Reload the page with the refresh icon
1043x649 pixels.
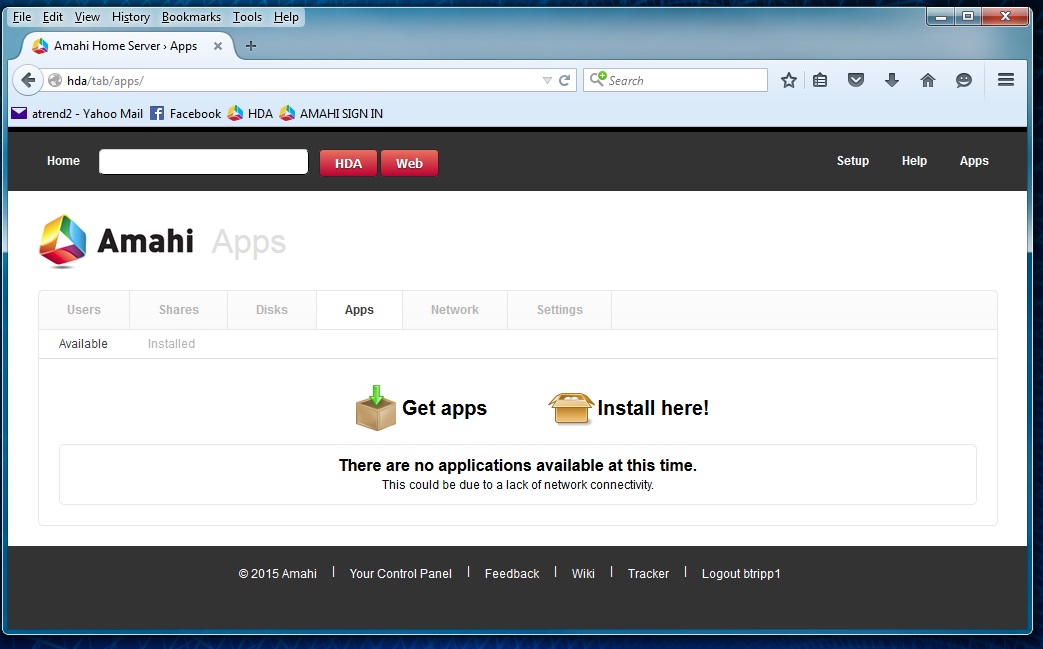(x=564, y=80)
